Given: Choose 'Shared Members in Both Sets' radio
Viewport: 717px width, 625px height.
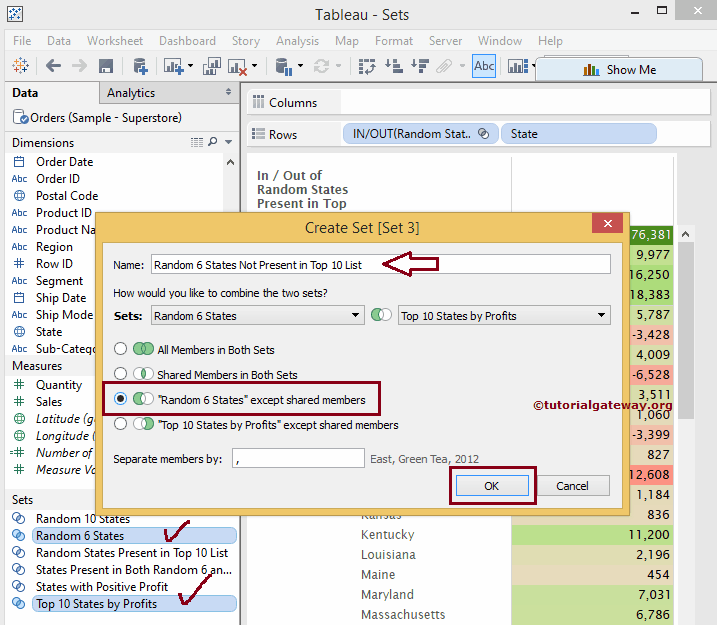Looking at the screenshot, I should [121, 375].
